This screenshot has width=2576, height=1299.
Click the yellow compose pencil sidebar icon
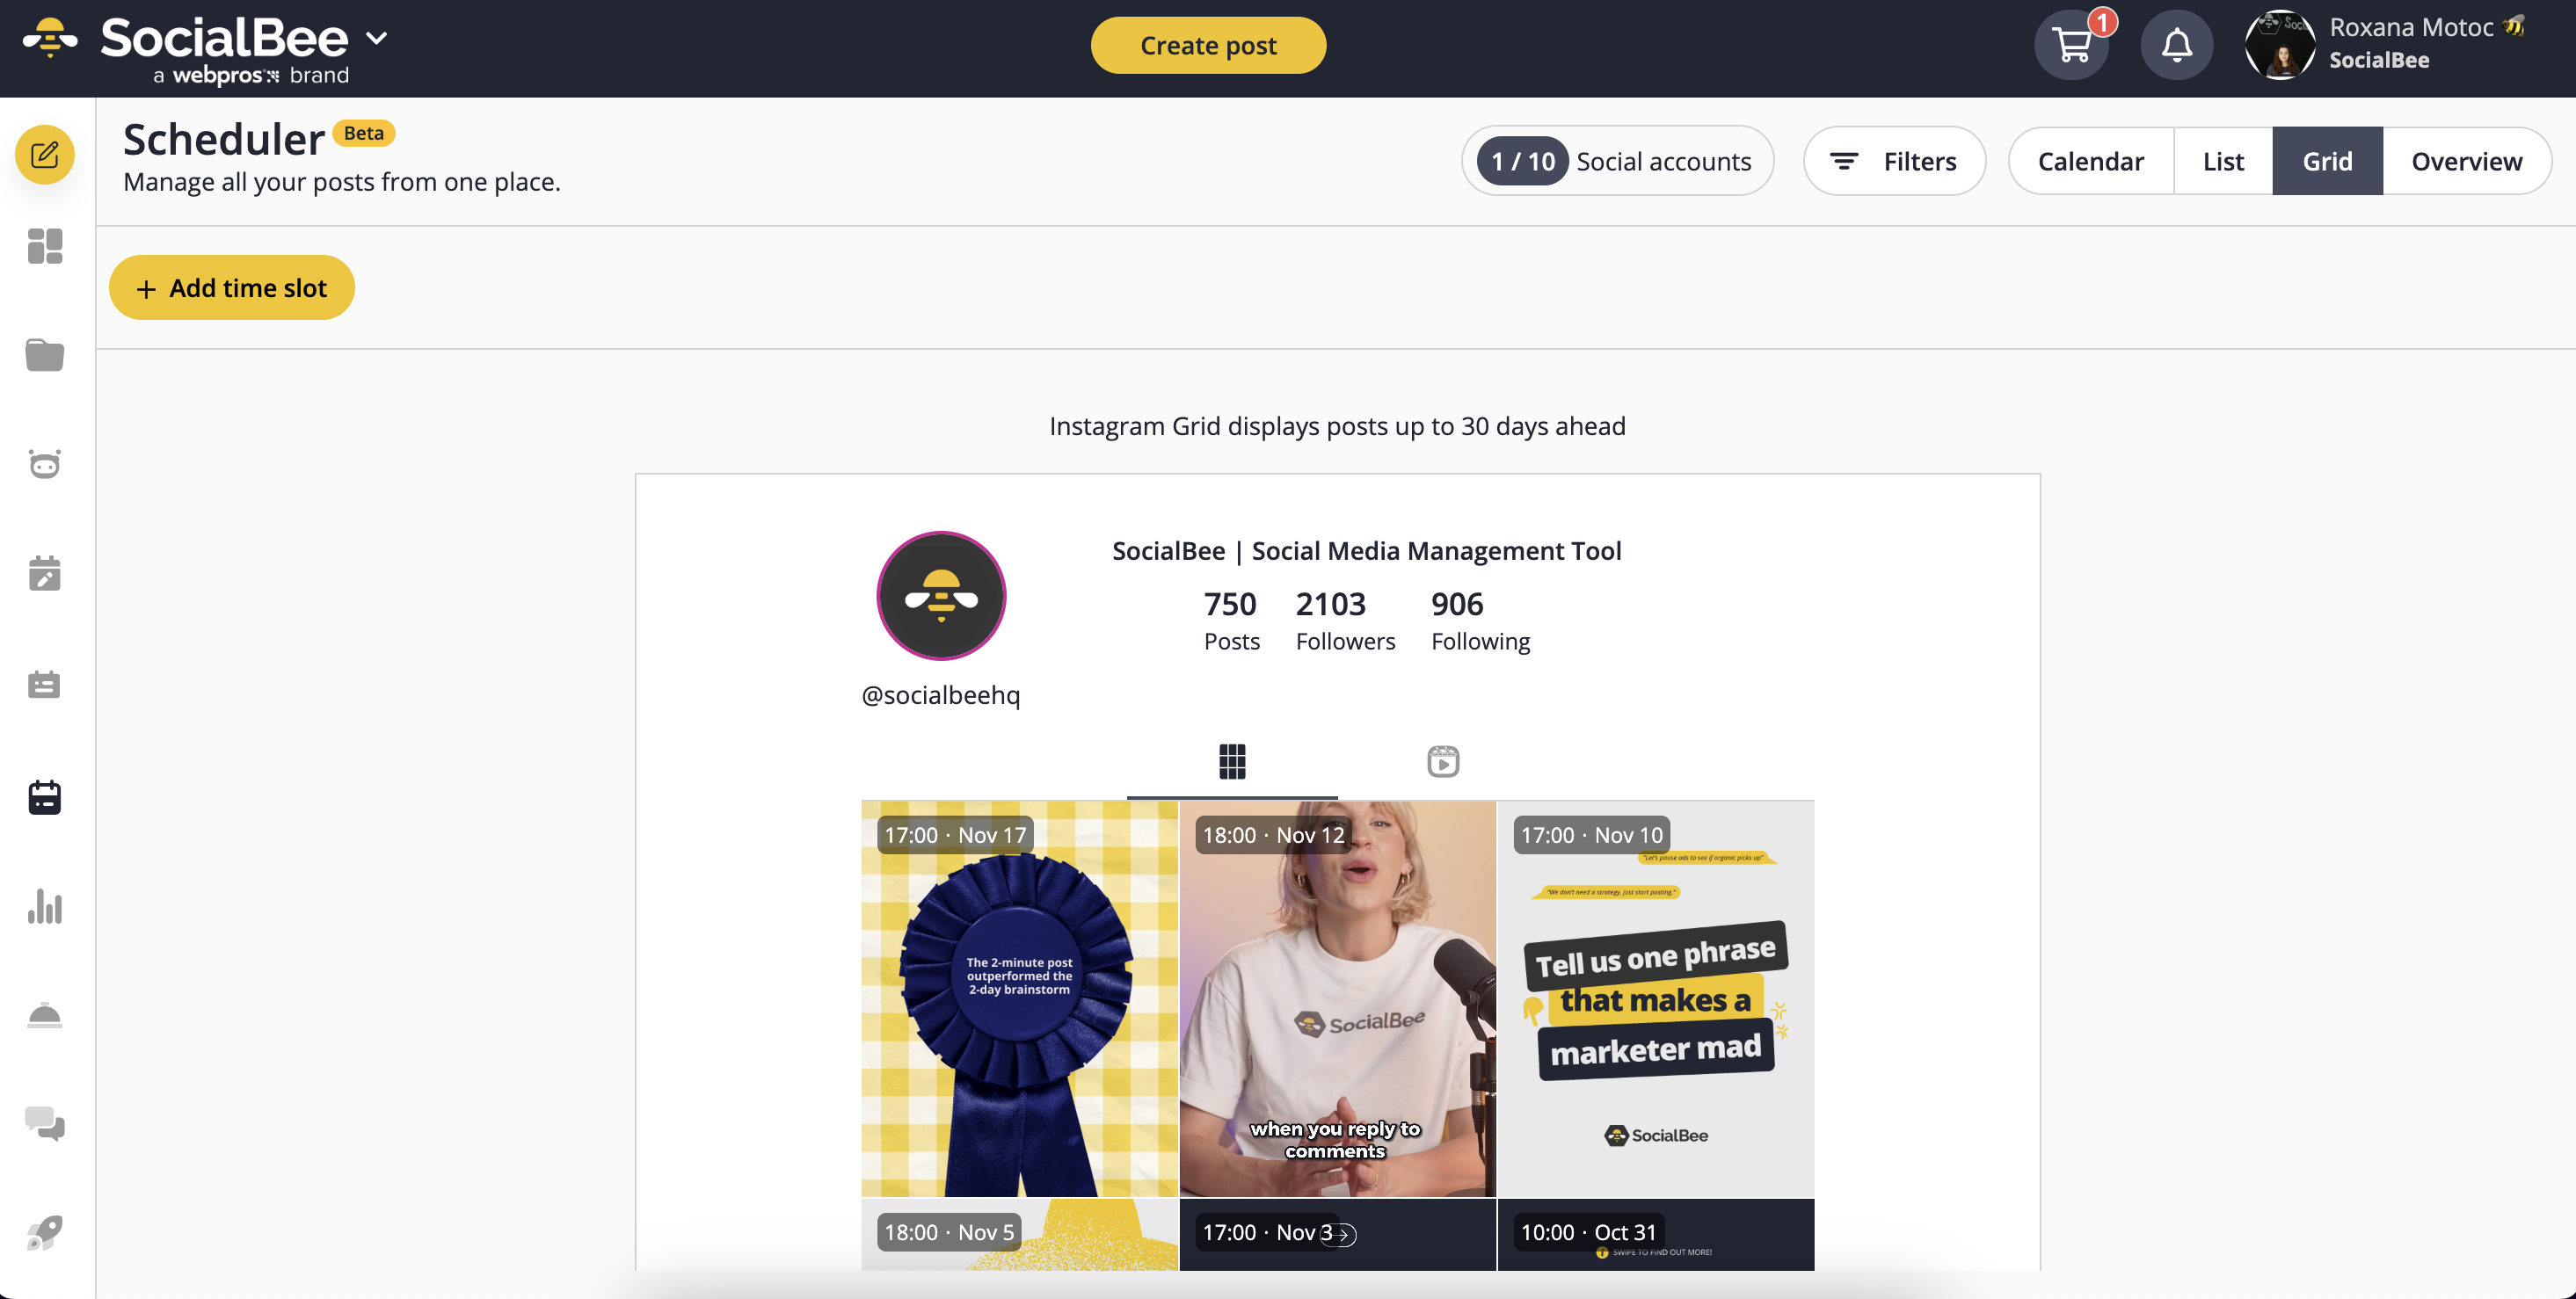(x=44, y=154)
